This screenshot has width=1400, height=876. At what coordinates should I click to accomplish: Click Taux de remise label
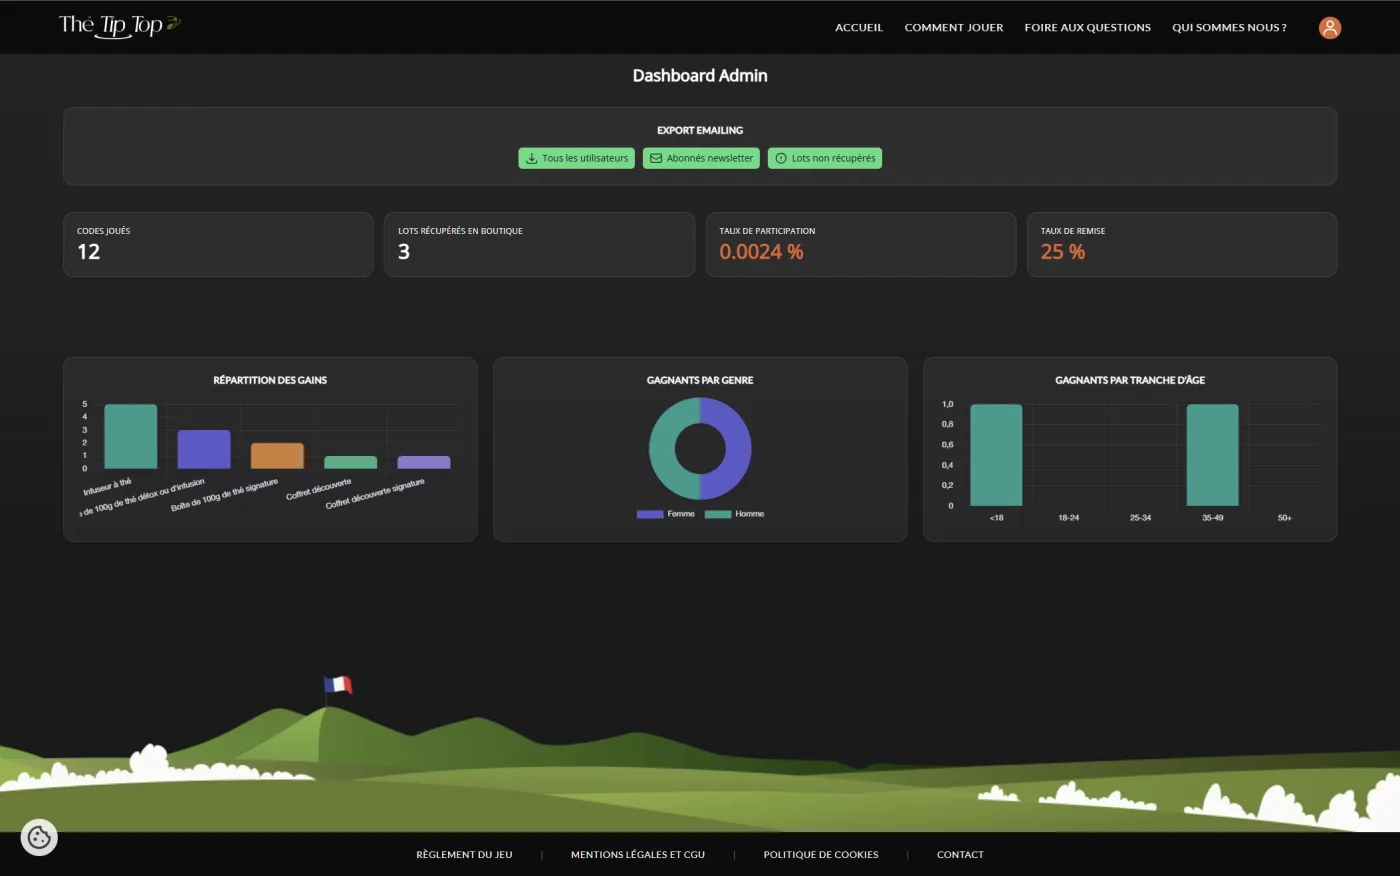(1073, 231)
